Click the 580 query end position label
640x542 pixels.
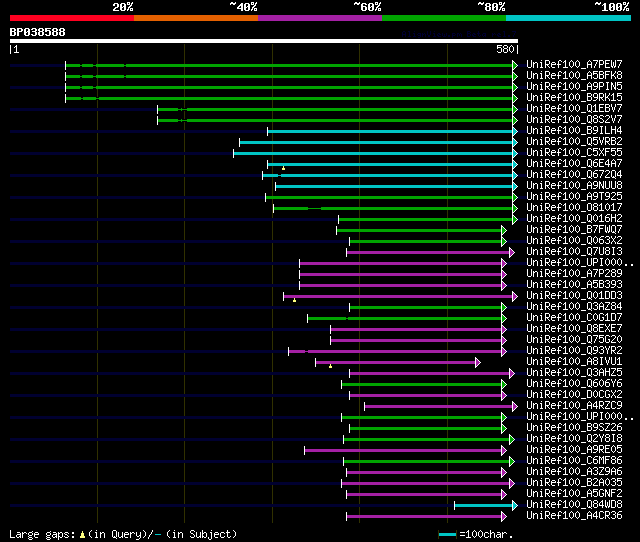click(505, 49)
